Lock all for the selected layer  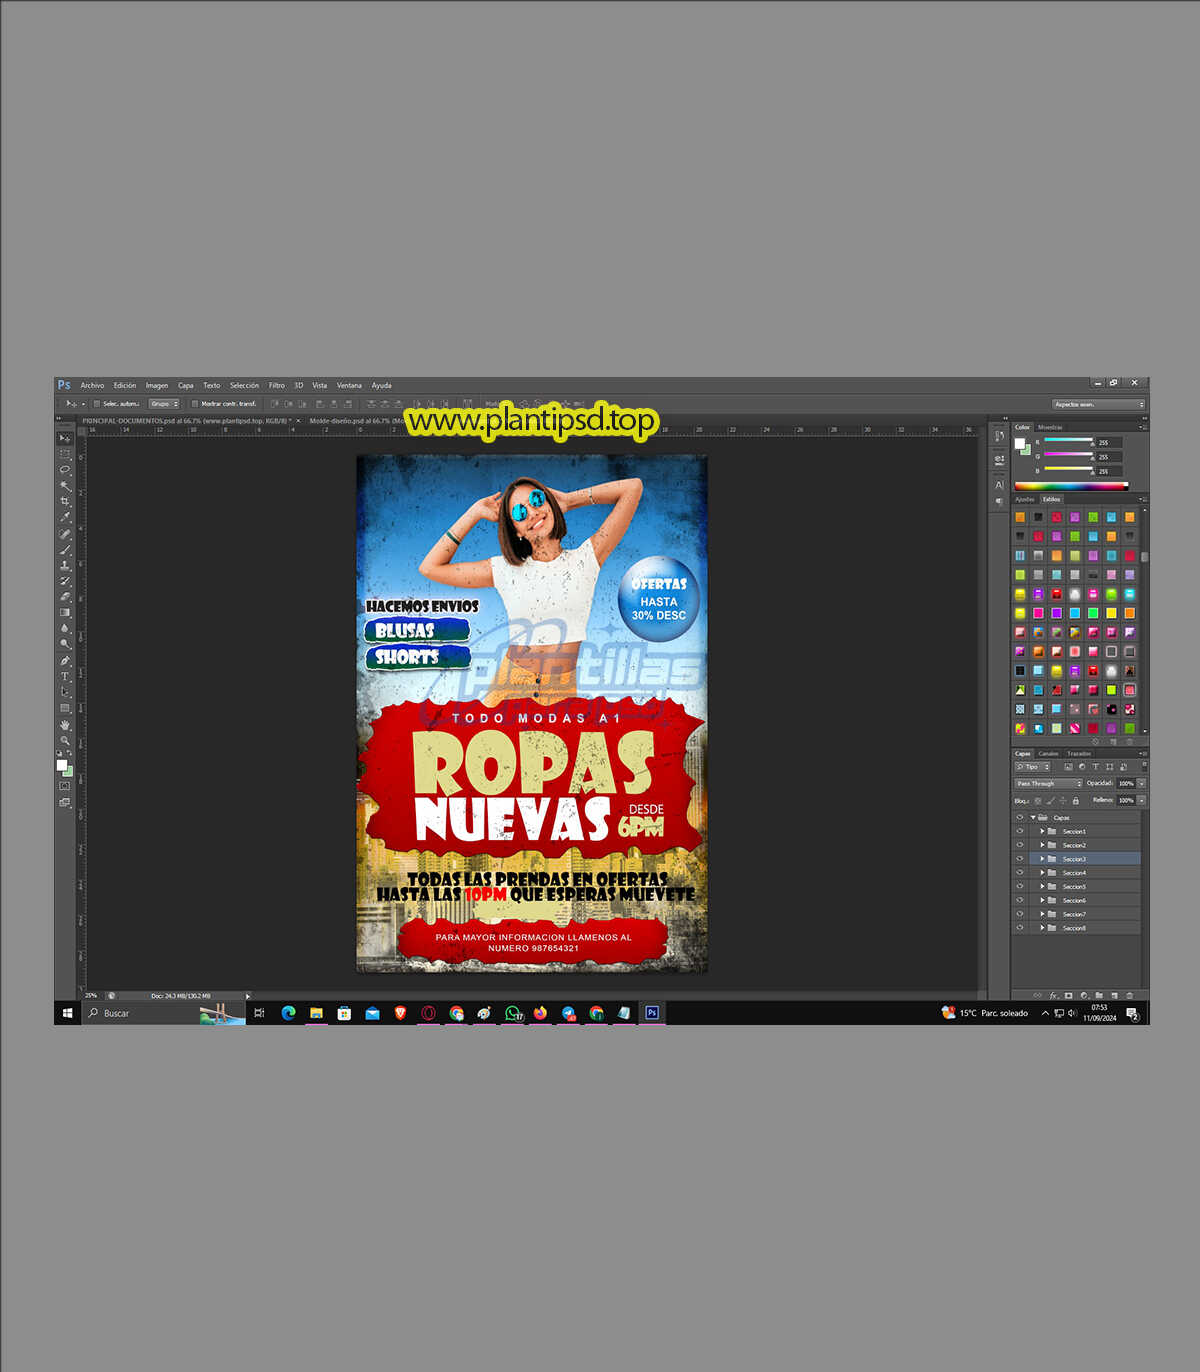[1076, 801]
